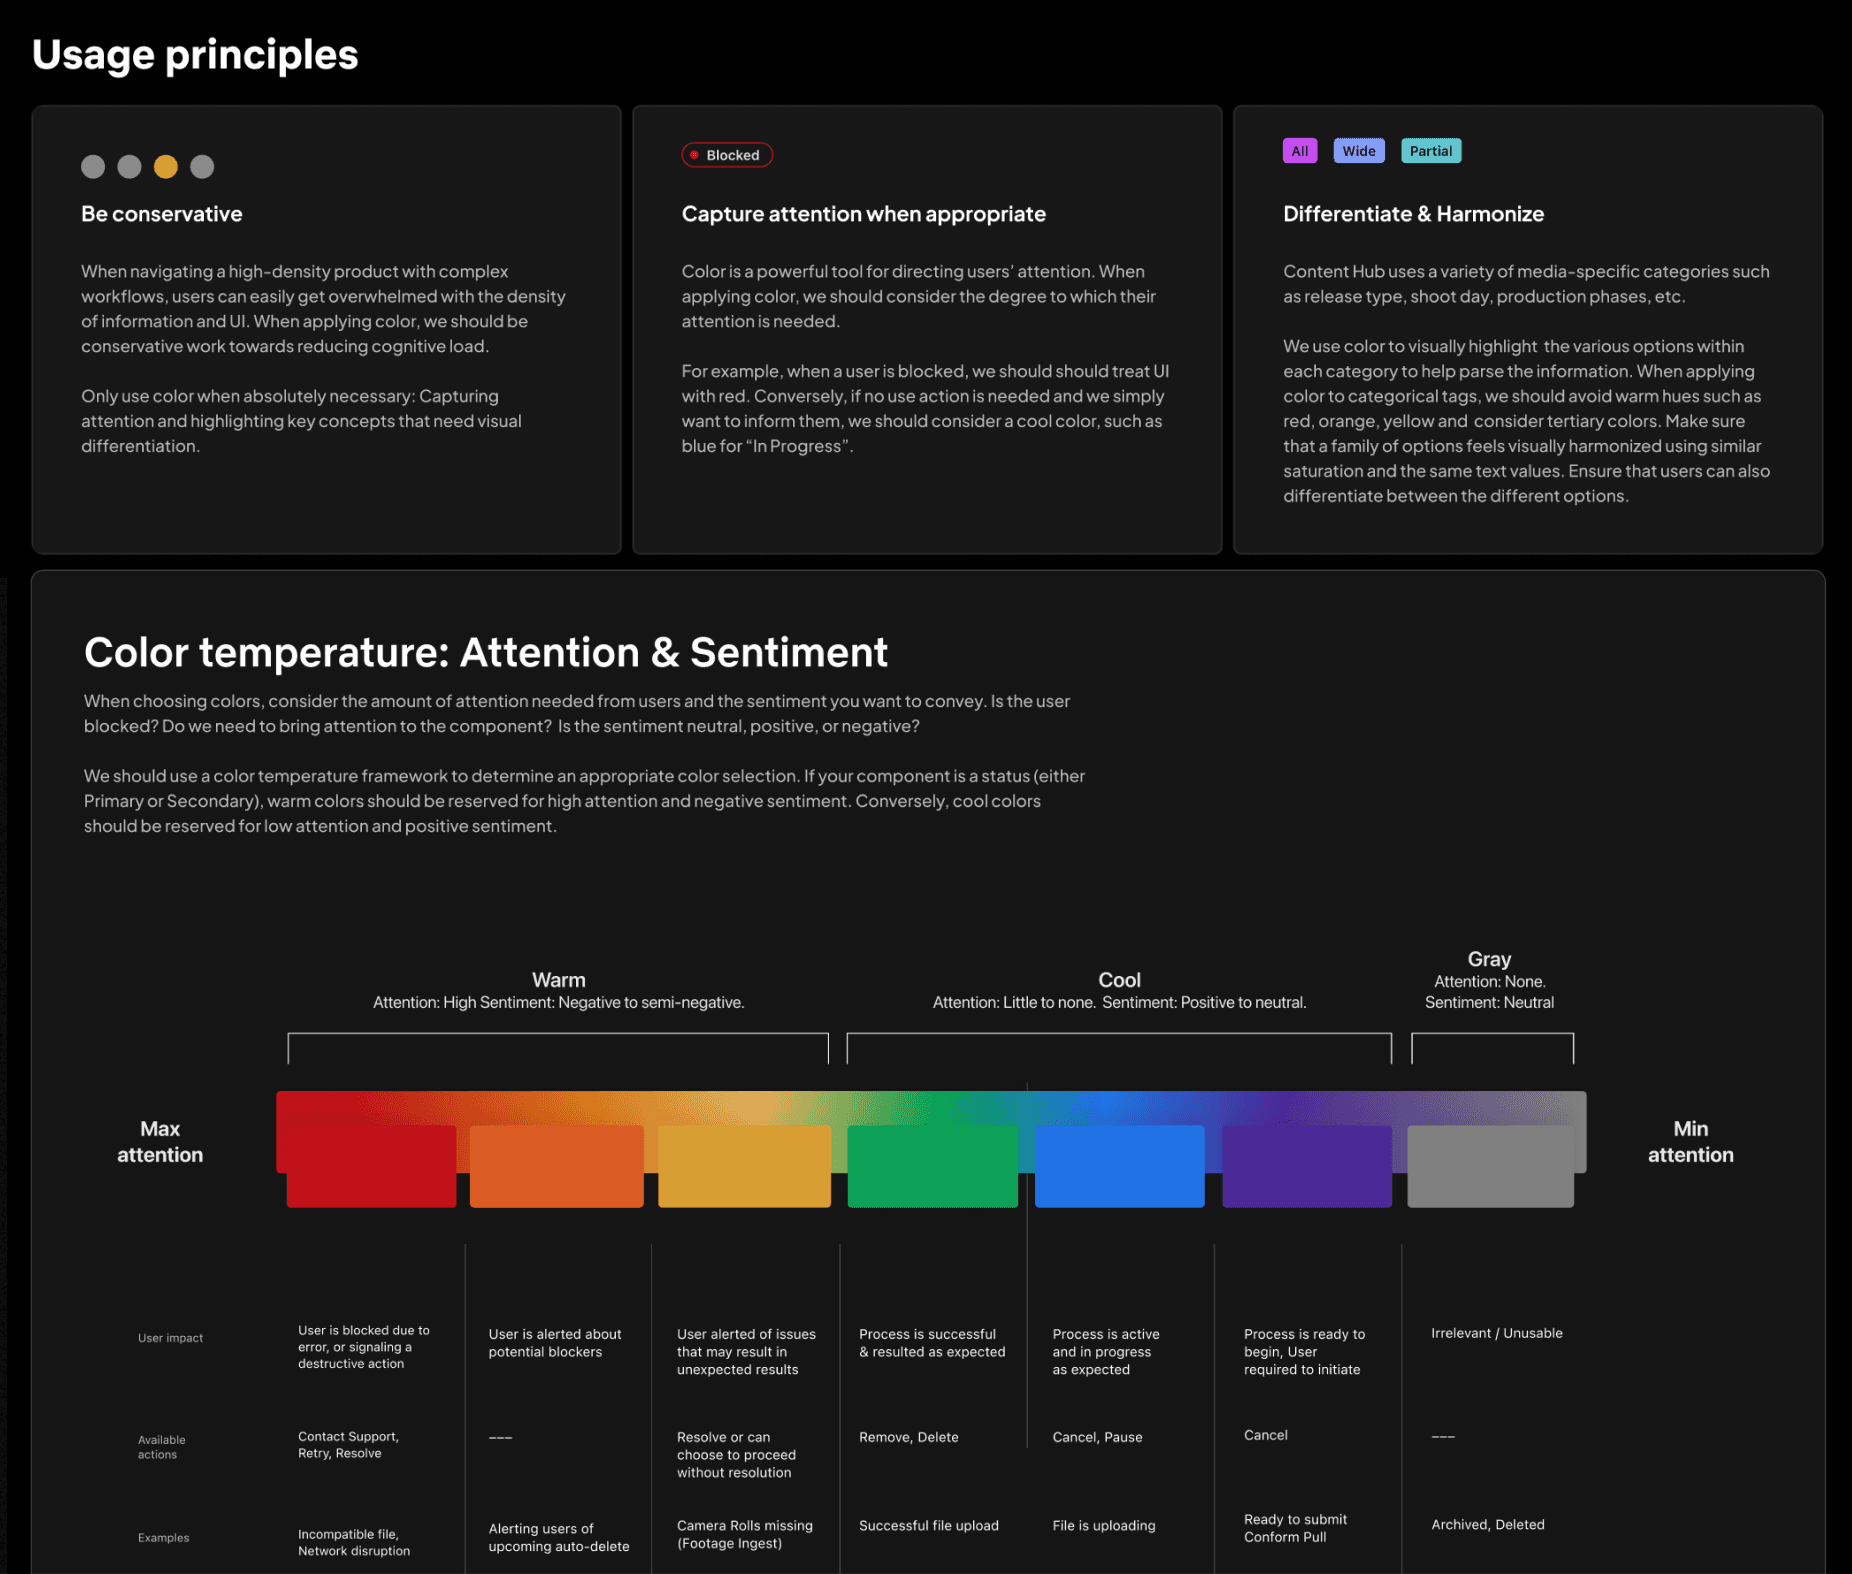Screen dimensions: 1852x1574
Task: Select the Color temperature: Attention & Sentiment section
Action: pyautogui.click(x=486, y=652)
